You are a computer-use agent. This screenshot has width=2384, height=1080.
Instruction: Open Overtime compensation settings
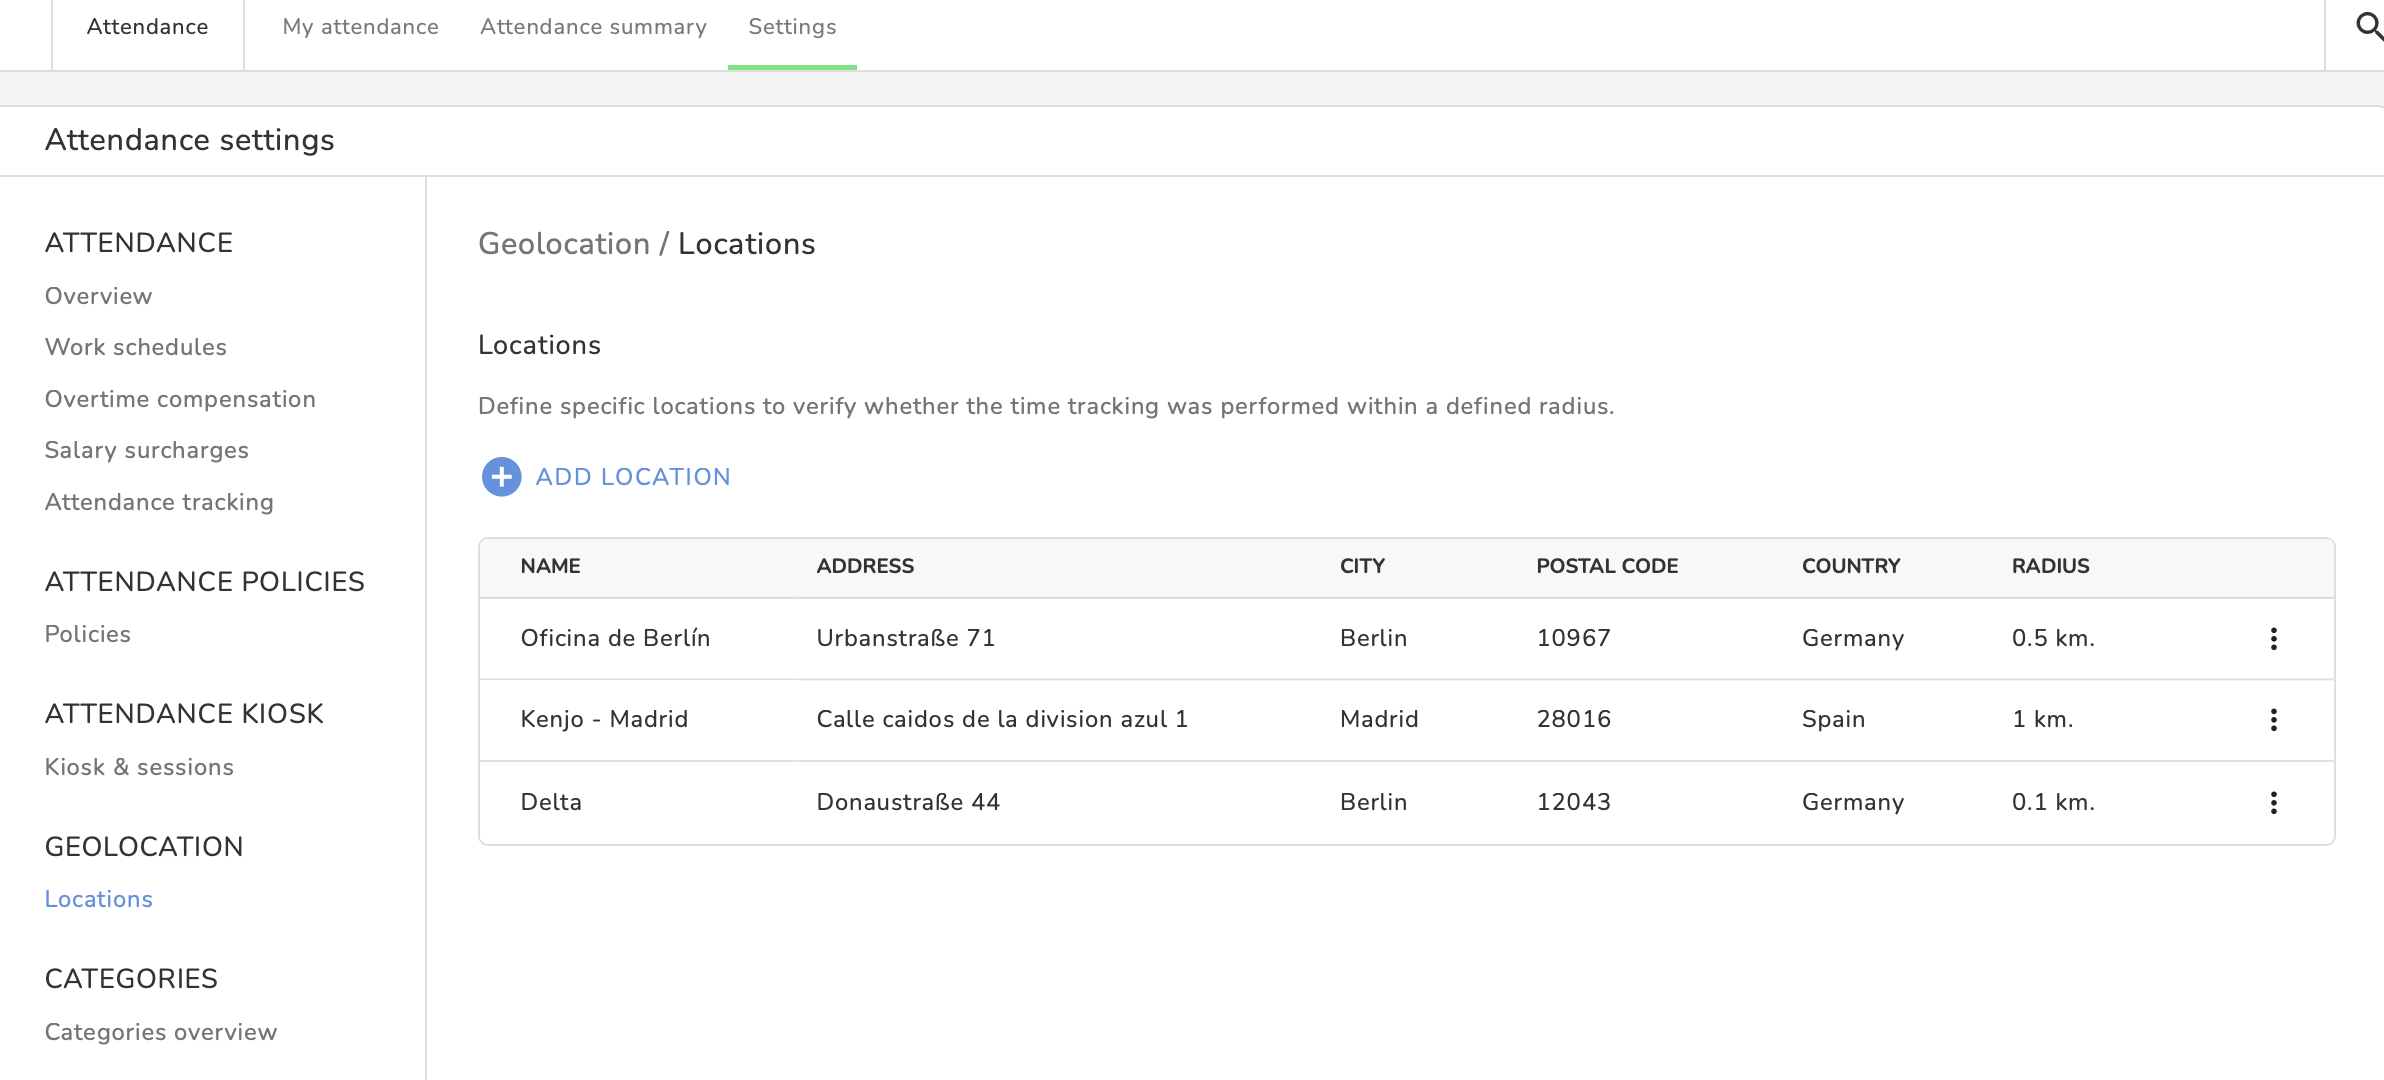180,399
